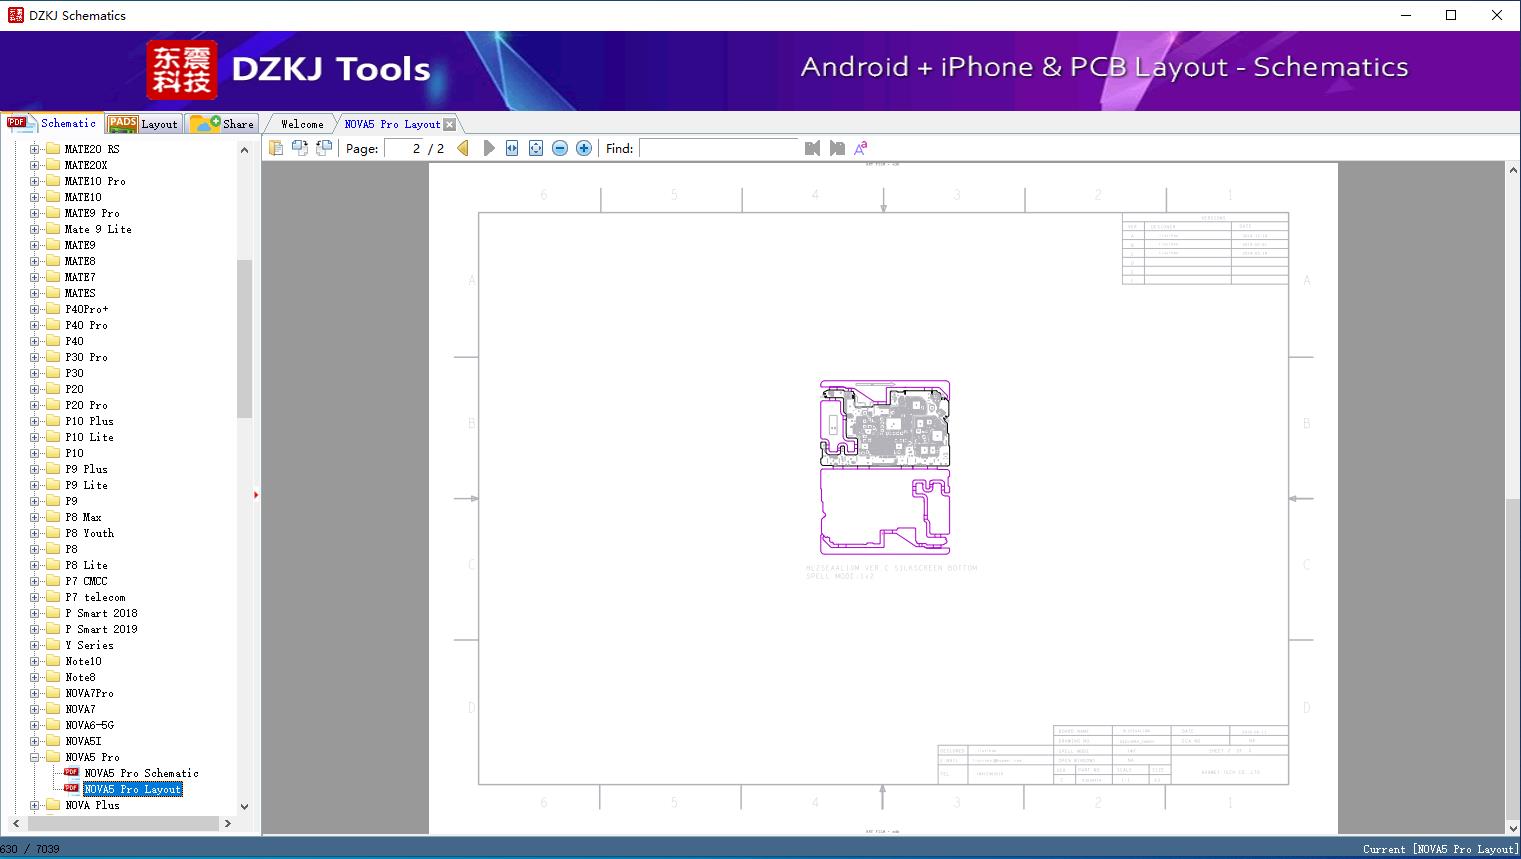Click tree panel horizontal scroll right arrow
Image resolution: width=1521 pixels, height=859 pixels.
pyautogui.click(x=228, y=823)
